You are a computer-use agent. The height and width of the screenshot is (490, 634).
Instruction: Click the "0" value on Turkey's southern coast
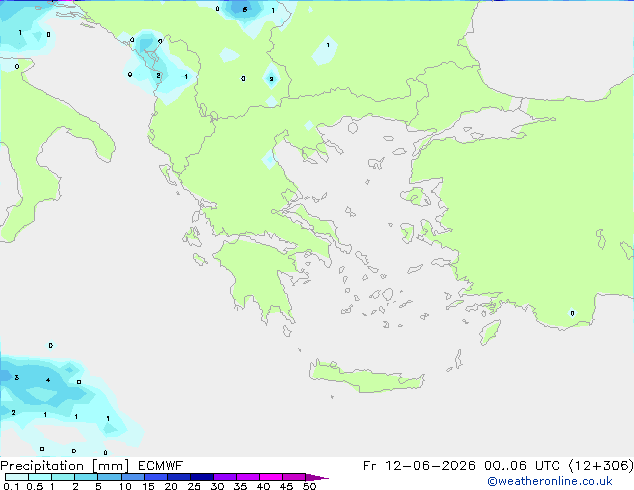click(x=572, y=313)
